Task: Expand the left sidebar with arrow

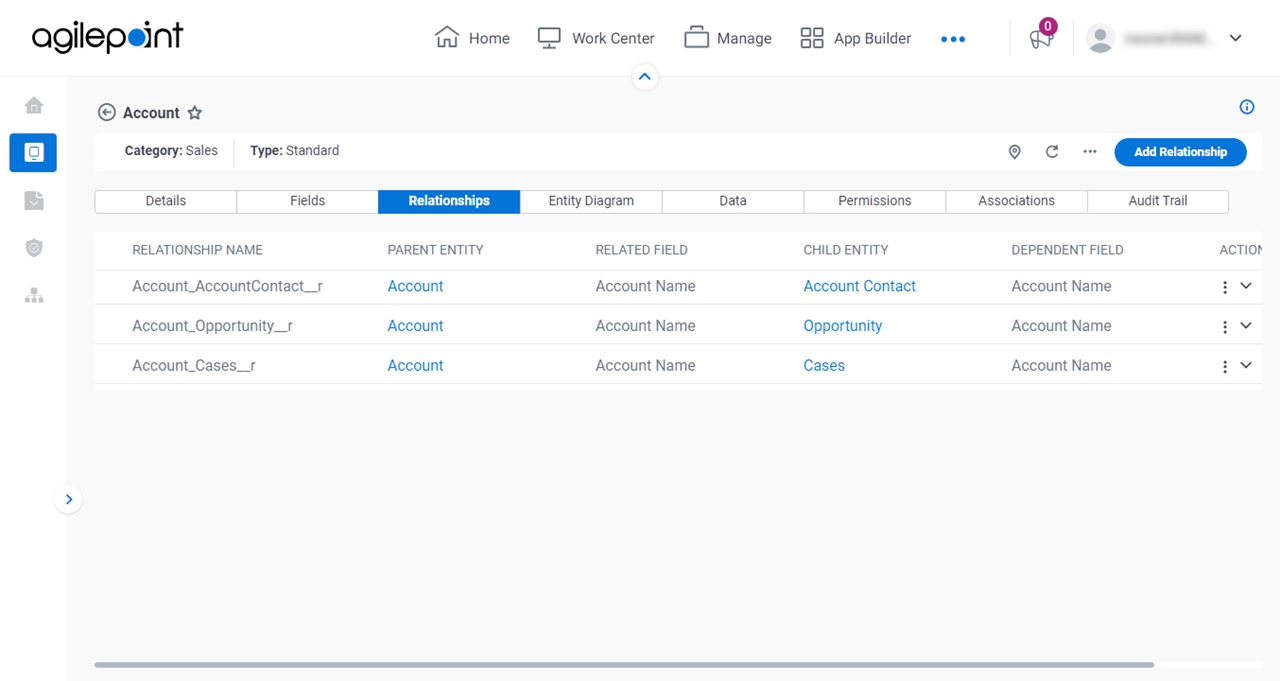Action: pyautogui.click(x=68, y=499)
